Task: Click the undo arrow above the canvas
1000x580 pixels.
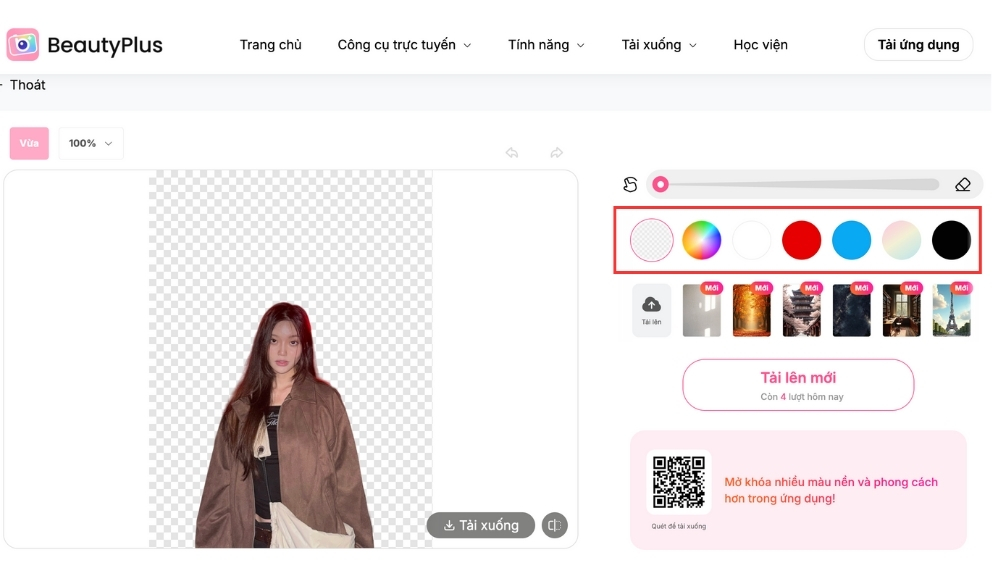Action: pyautogui.click(x=512, y=152)
